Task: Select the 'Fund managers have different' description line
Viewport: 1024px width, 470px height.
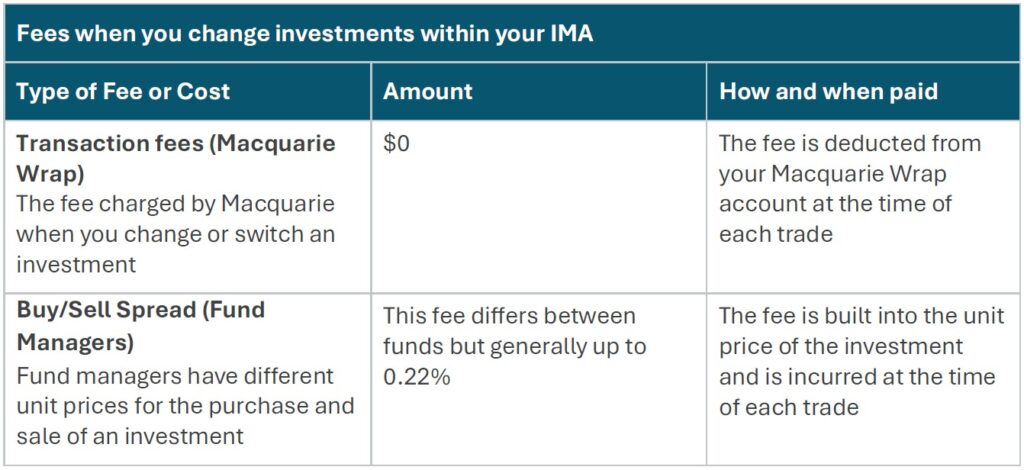Action: pos(176,376)
